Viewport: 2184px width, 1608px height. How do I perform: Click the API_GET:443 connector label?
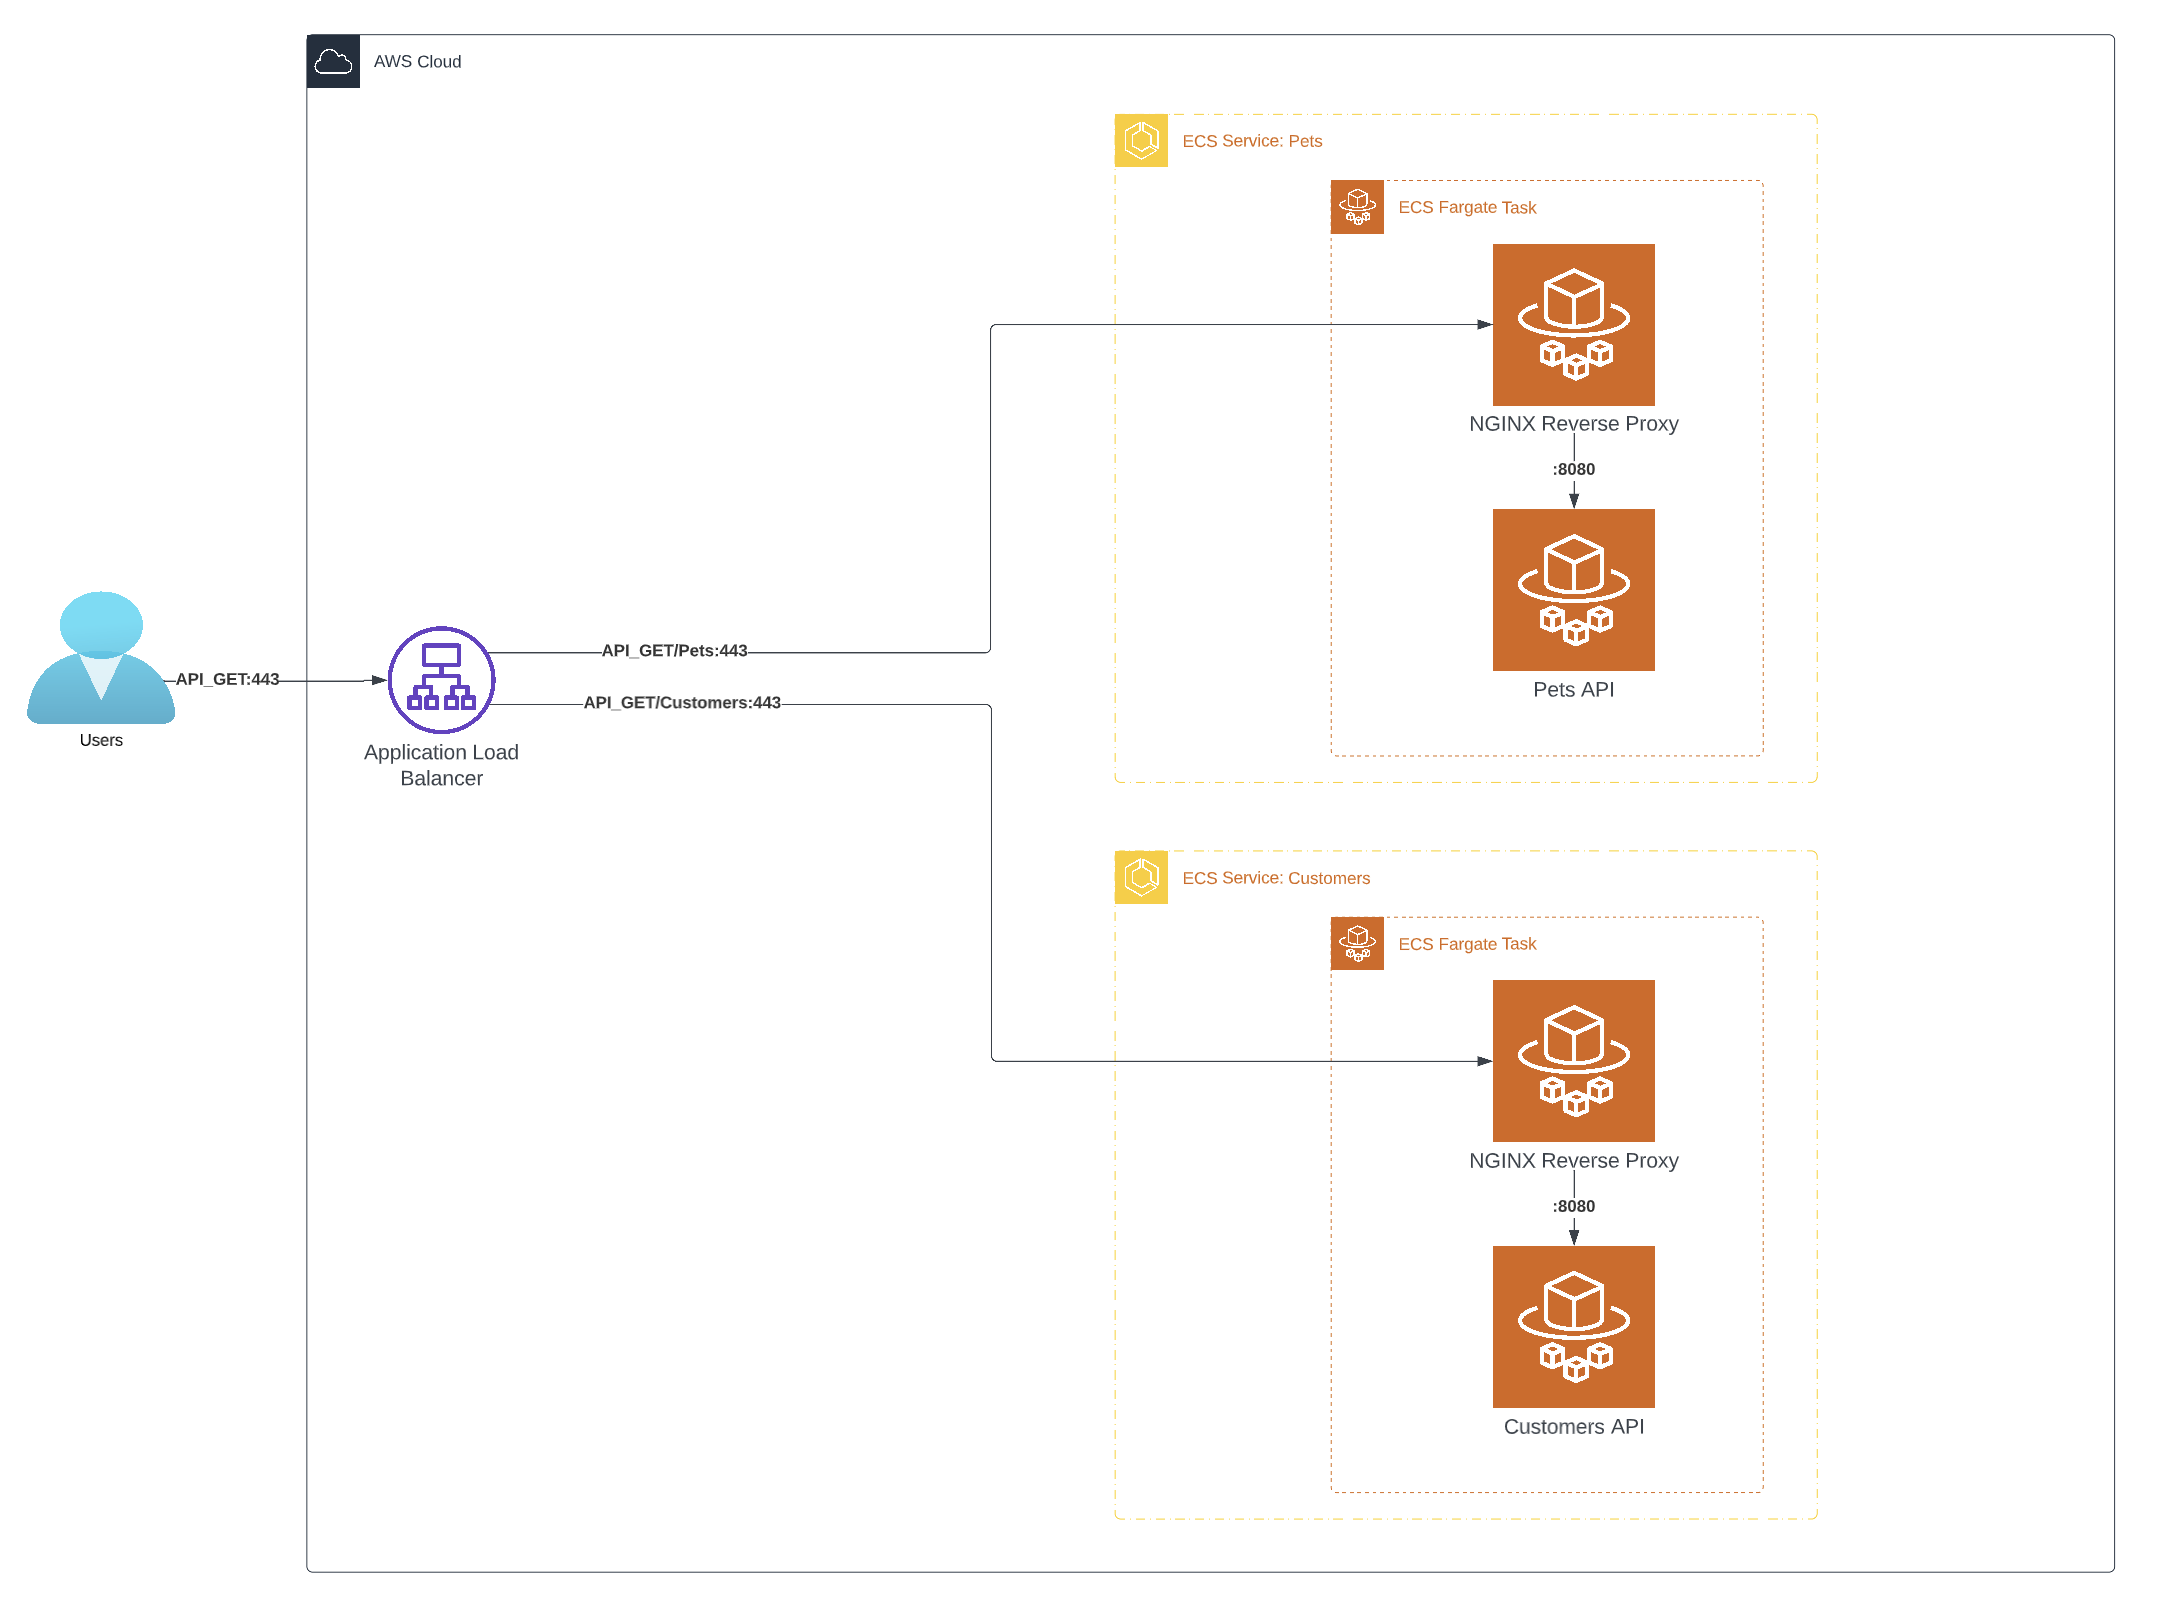(227, 679)
